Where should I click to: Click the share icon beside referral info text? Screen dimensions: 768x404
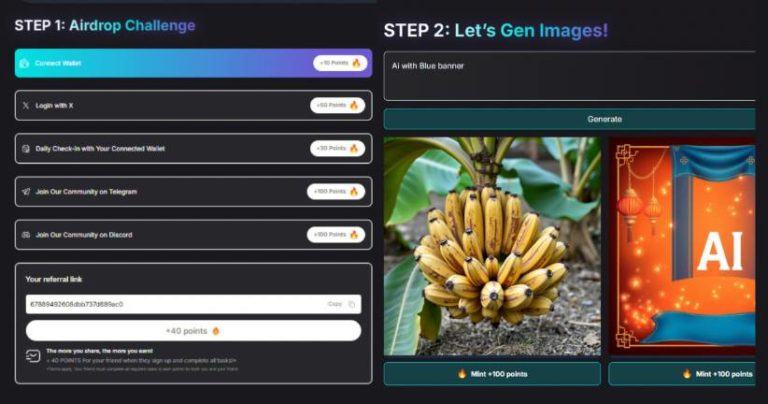(33, 356)
